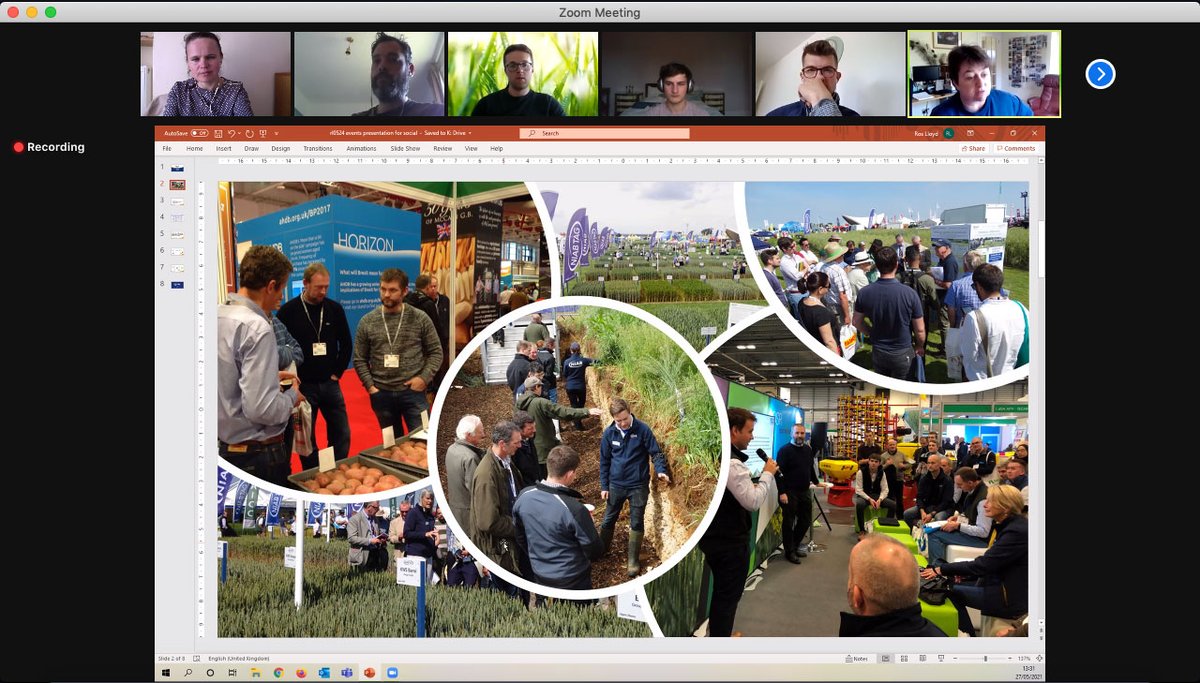Image resolution: width=1200 pixels, height=683 pixels.
Task: Click the PowerPoint Search box
Action: (604, 133)
